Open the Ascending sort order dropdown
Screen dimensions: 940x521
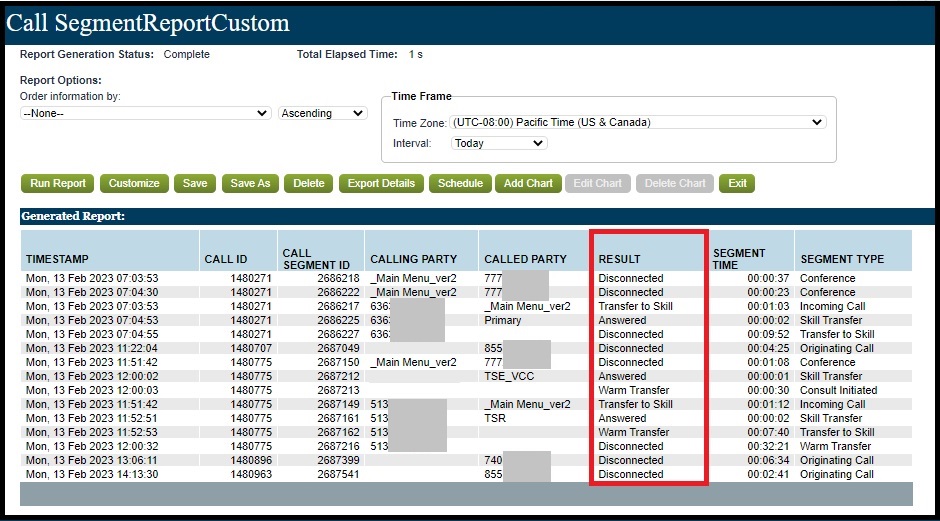[x=323, y=113]
